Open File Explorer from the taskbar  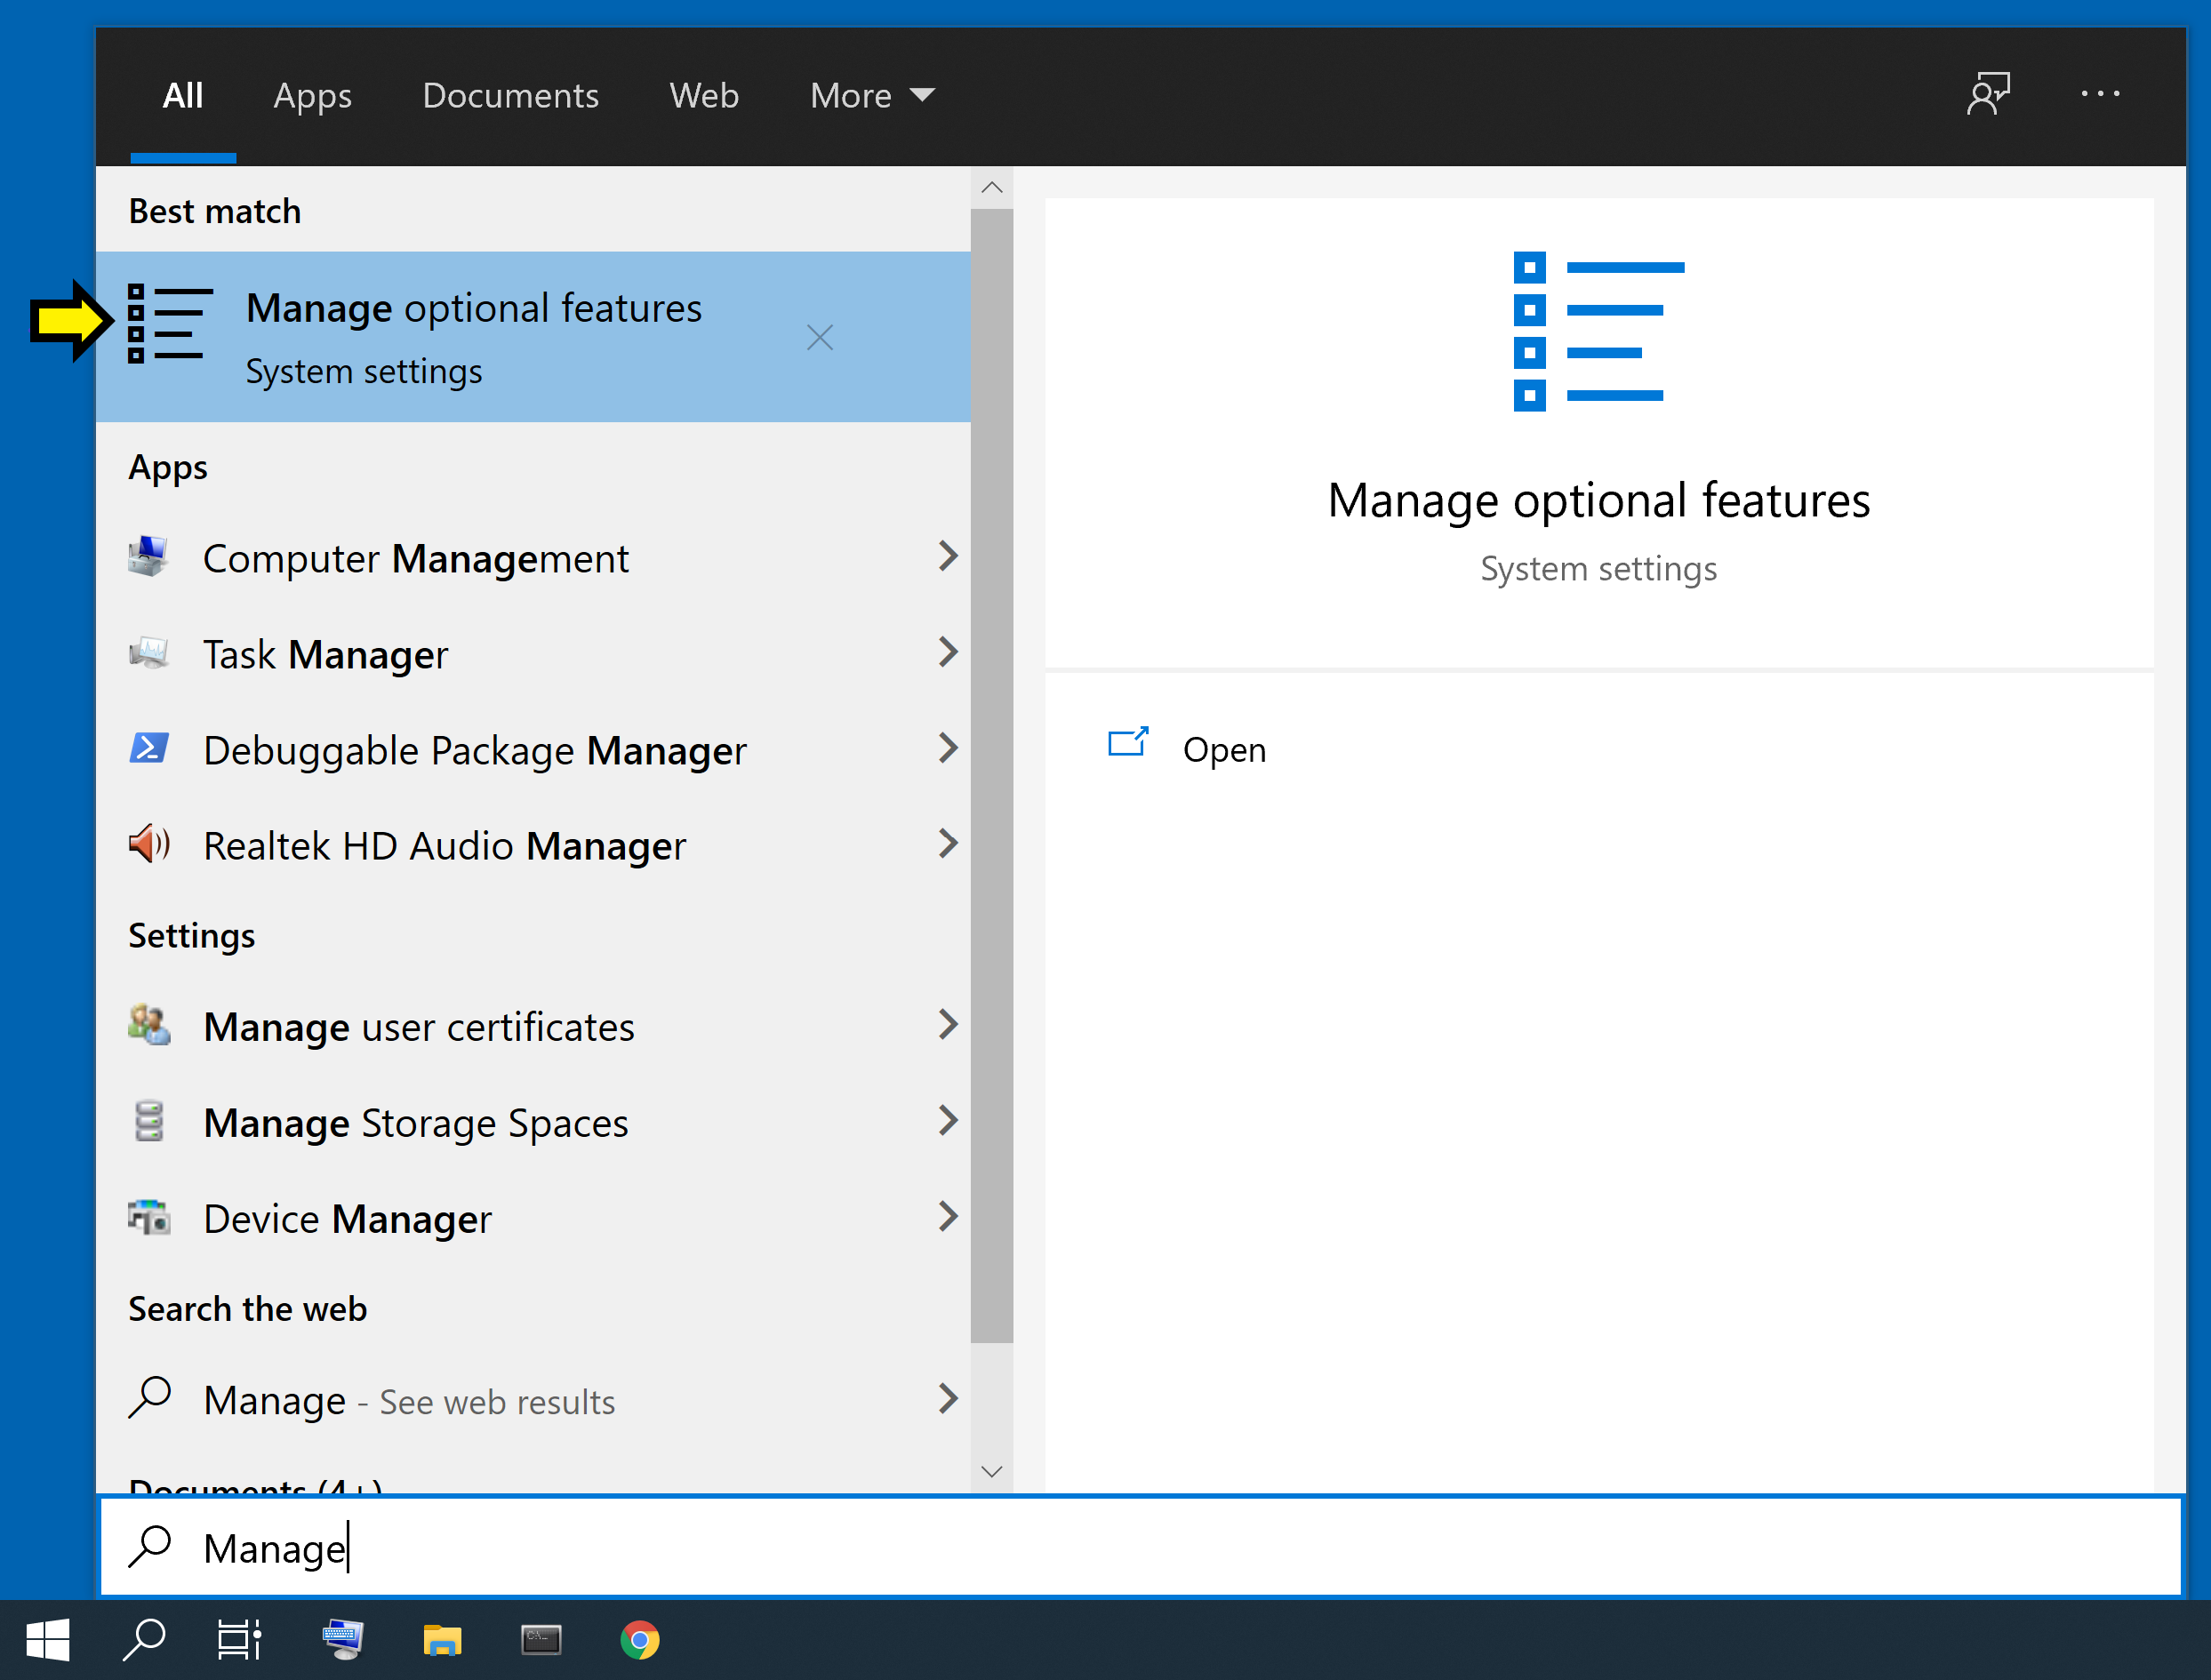[441, 1640]
